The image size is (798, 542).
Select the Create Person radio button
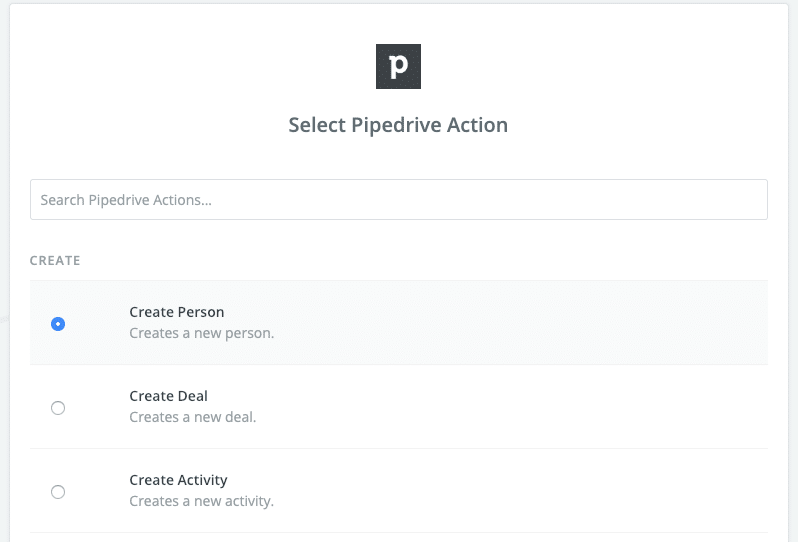point(58,324)
